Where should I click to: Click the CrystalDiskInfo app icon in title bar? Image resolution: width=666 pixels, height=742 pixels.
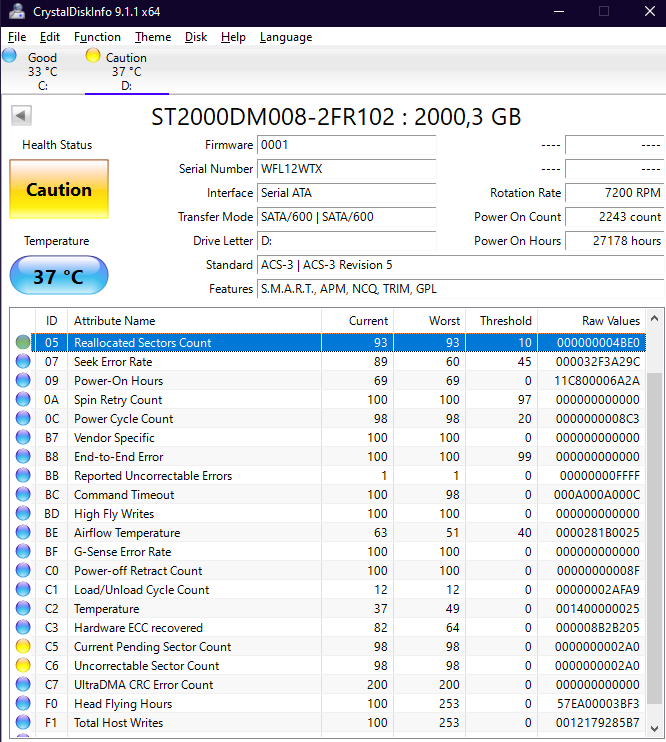click(17, 11)
